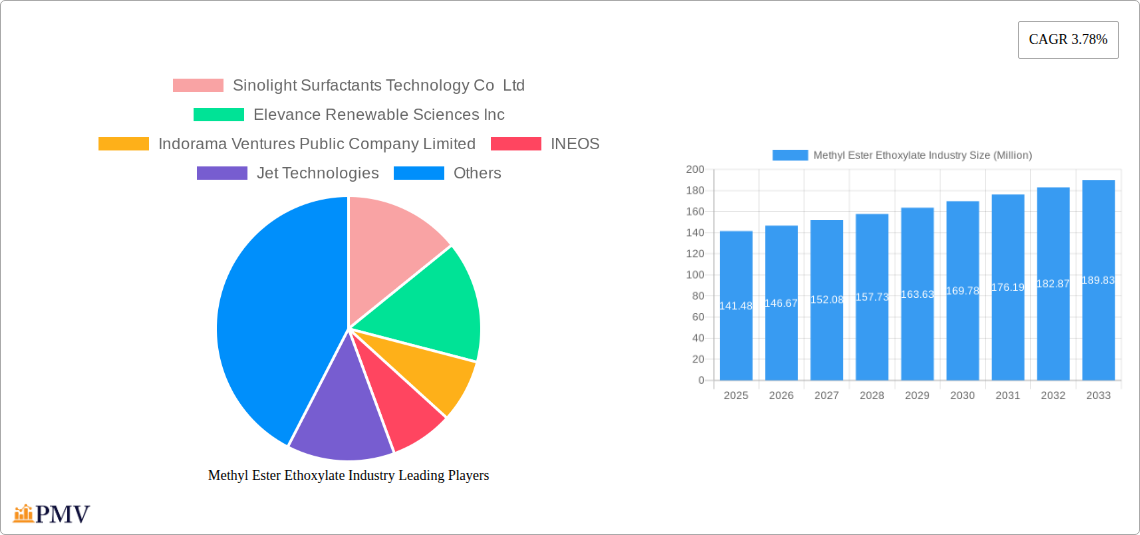Click INEOS legend label
Screen dimensions: 1140x535
[575, 144]
